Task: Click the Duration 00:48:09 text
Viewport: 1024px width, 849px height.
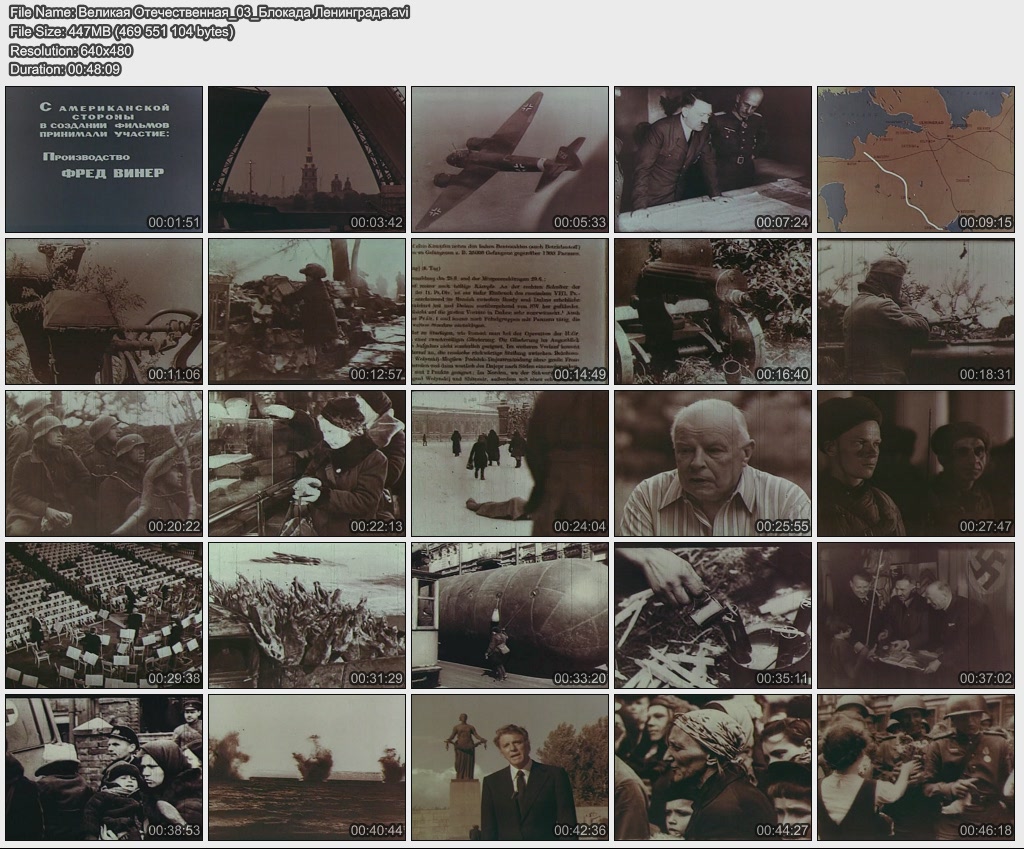Action: click(x=65, y=69)
